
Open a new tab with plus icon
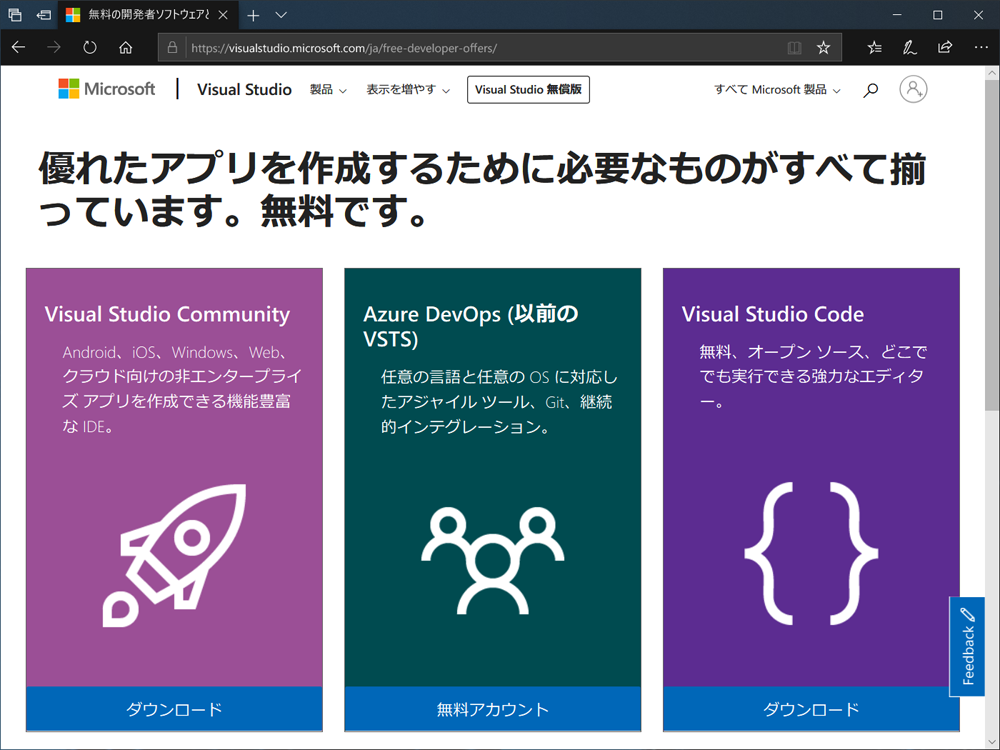coord(253,15)
